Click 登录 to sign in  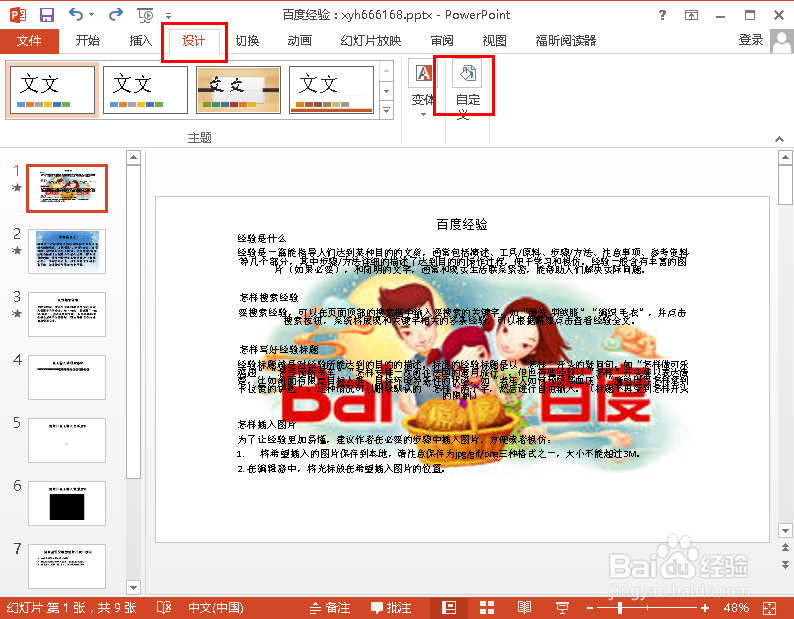[x=751, y=40]
